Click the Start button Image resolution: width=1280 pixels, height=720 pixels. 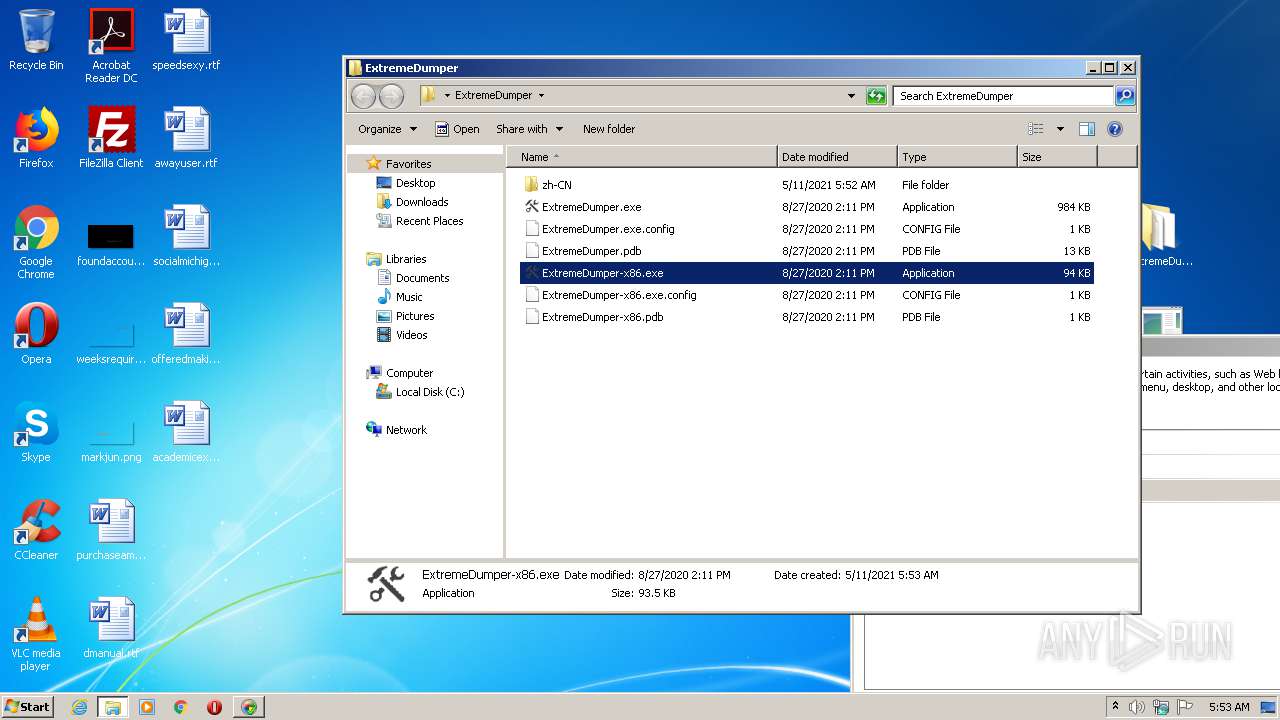(x=27, y=707)
